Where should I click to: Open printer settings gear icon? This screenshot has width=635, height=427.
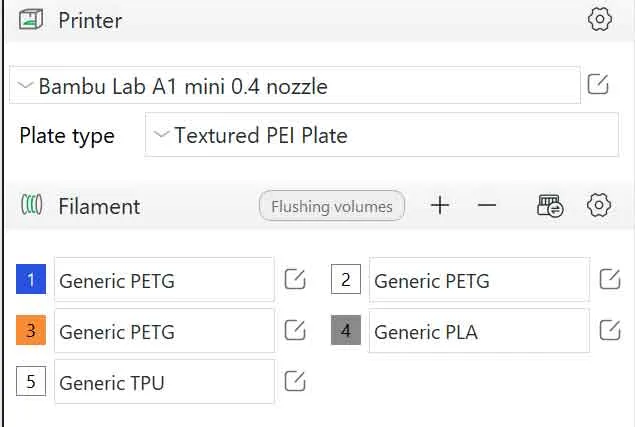tap(599, 19)
